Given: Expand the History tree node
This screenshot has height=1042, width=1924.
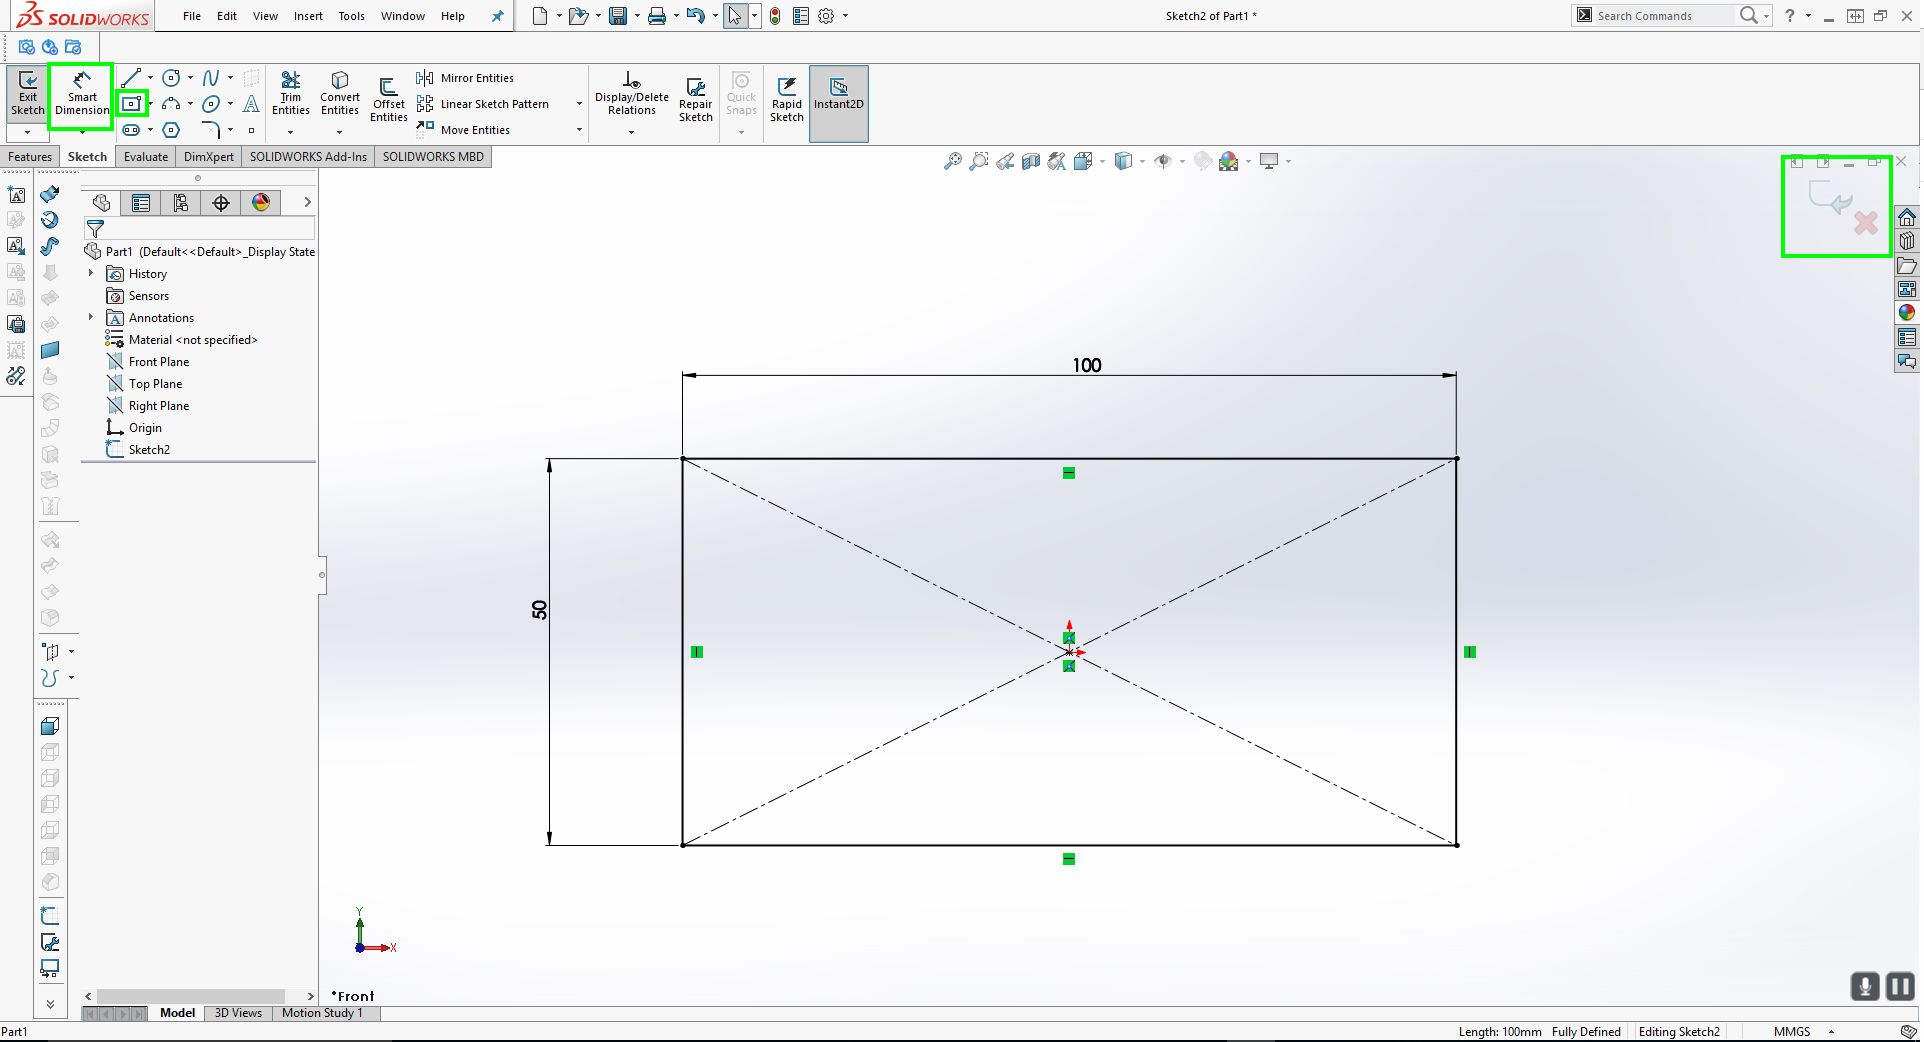Looking at the screenshot, I should [91, 273].
